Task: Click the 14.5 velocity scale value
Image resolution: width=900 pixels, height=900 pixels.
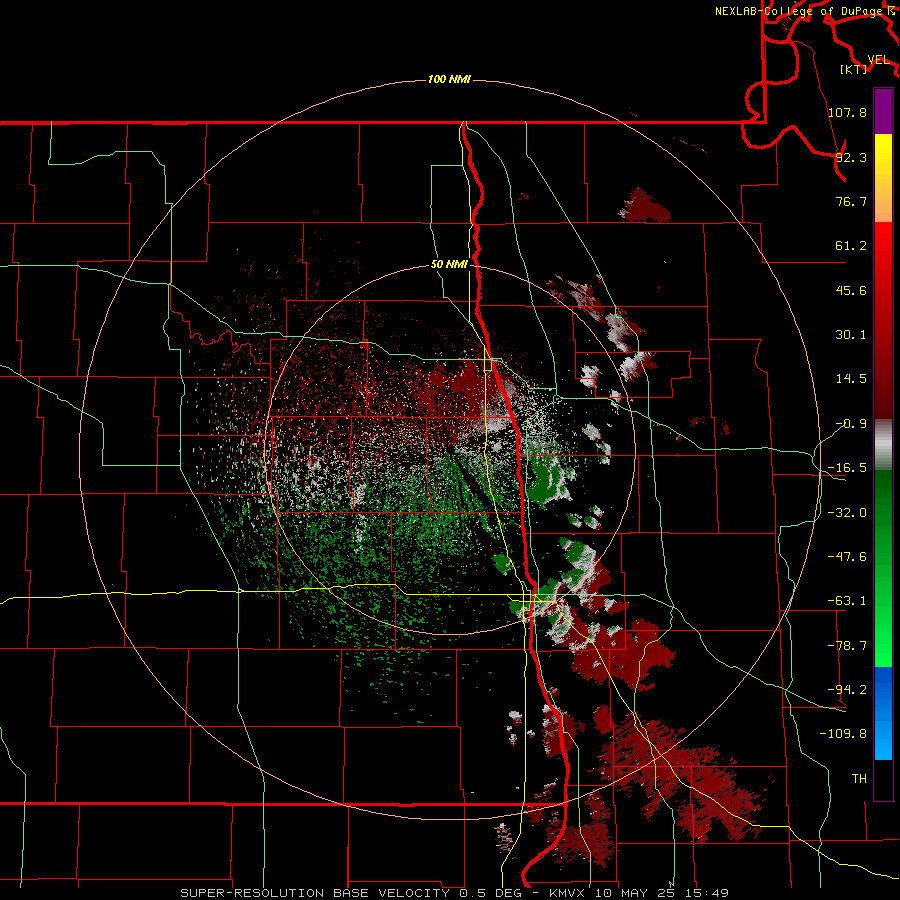Action: (851, 379)
